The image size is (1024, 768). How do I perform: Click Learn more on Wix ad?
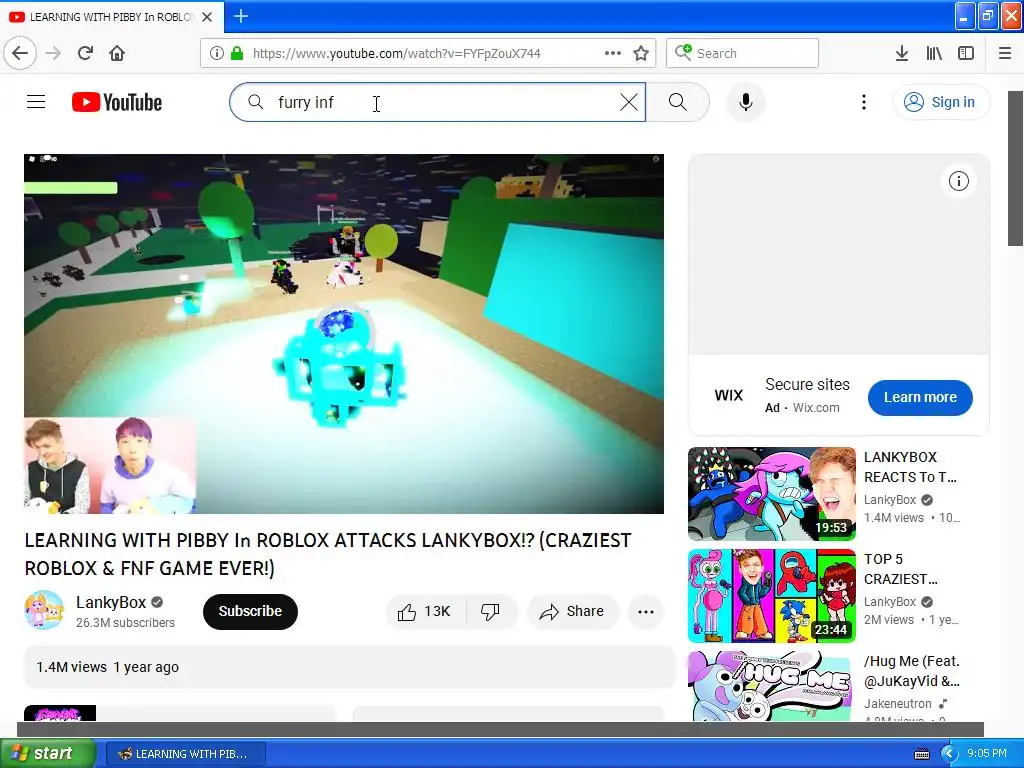pos(920,397)
